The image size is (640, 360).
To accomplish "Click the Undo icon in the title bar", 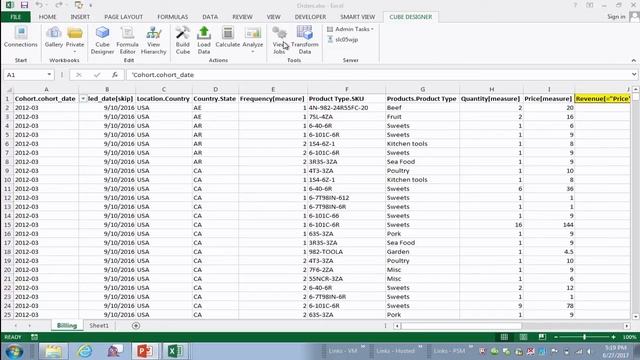I will pos(39,5).
